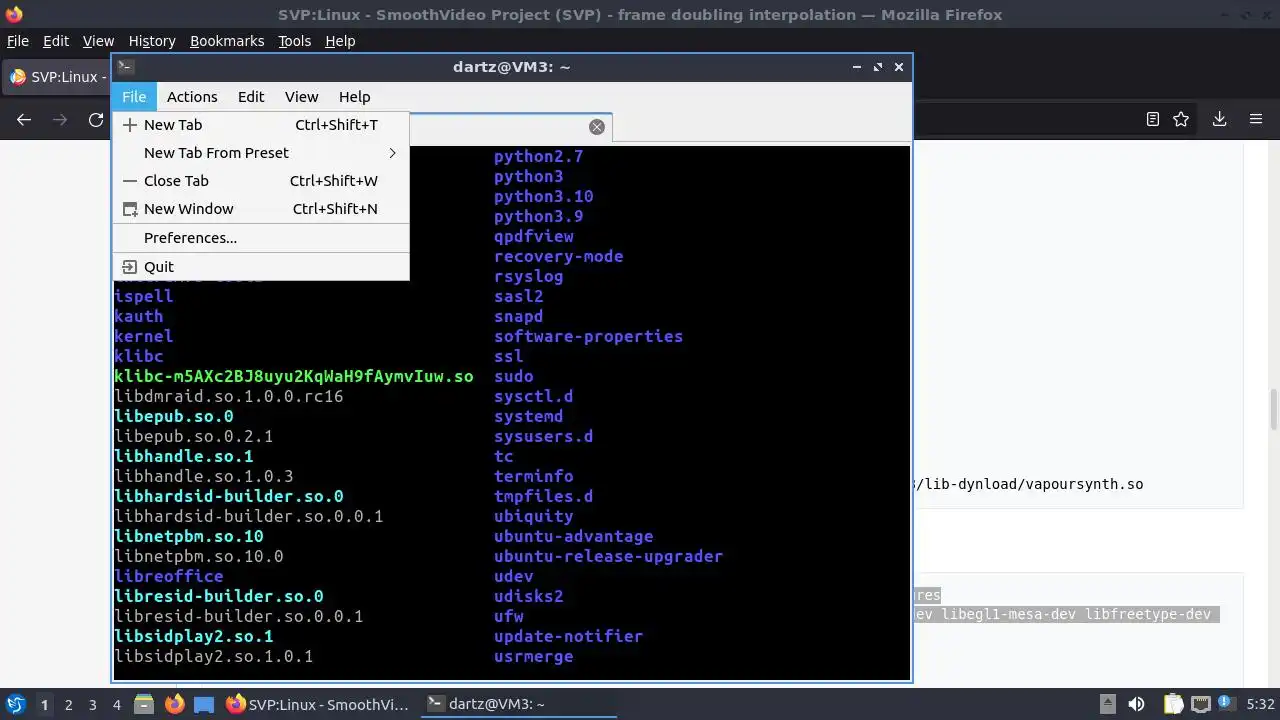This screenshot has width=1280, height=720.
Task: Open the terminal Edit menu
Action: (251, 97)
